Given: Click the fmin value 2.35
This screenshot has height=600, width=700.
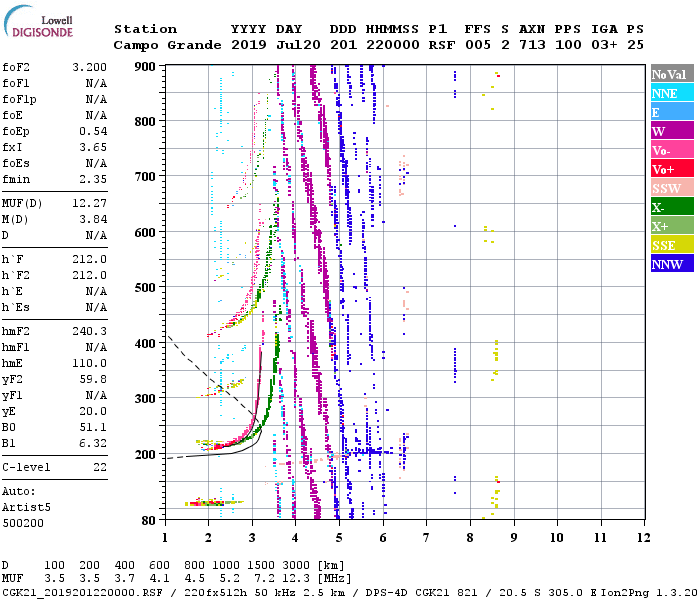Looking at the screenshot, I should (x=93, y=179).
